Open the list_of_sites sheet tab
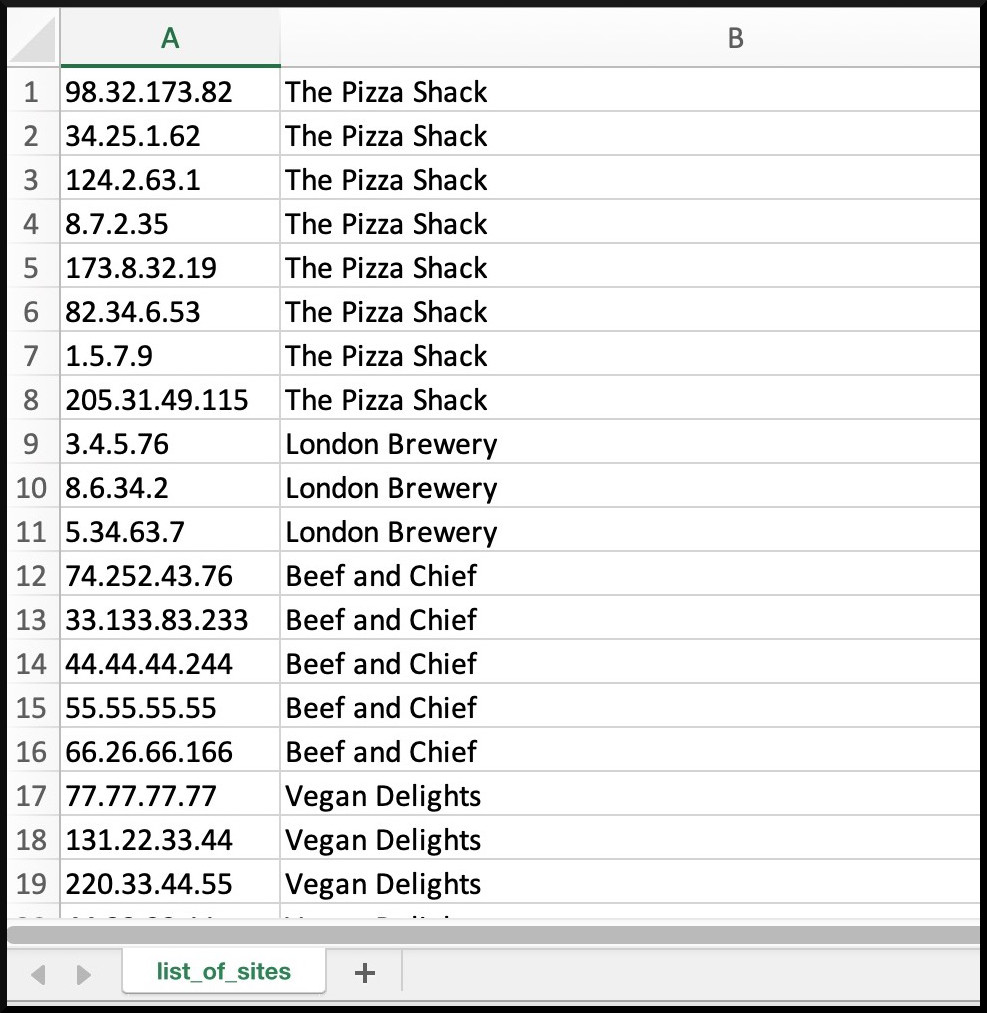The height and width of the screenshot is (1013, 987). 223,971
